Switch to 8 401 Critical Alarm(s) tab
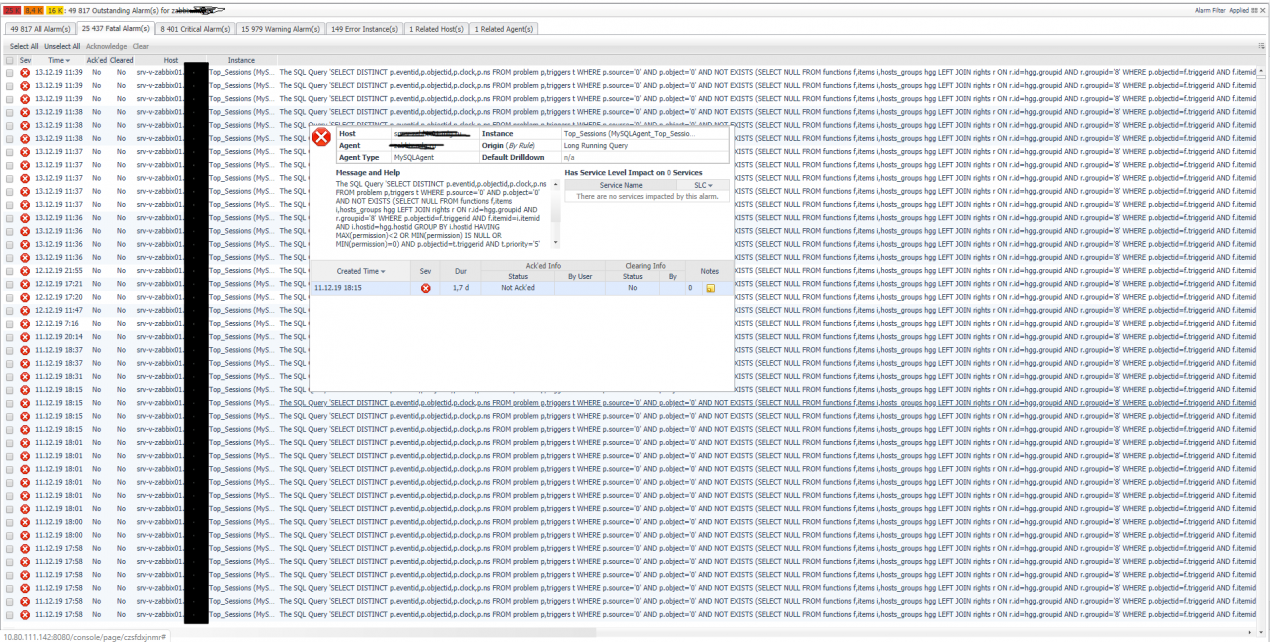The width and height of the screenshot is (1270, 642). click(x=196, y=29)
